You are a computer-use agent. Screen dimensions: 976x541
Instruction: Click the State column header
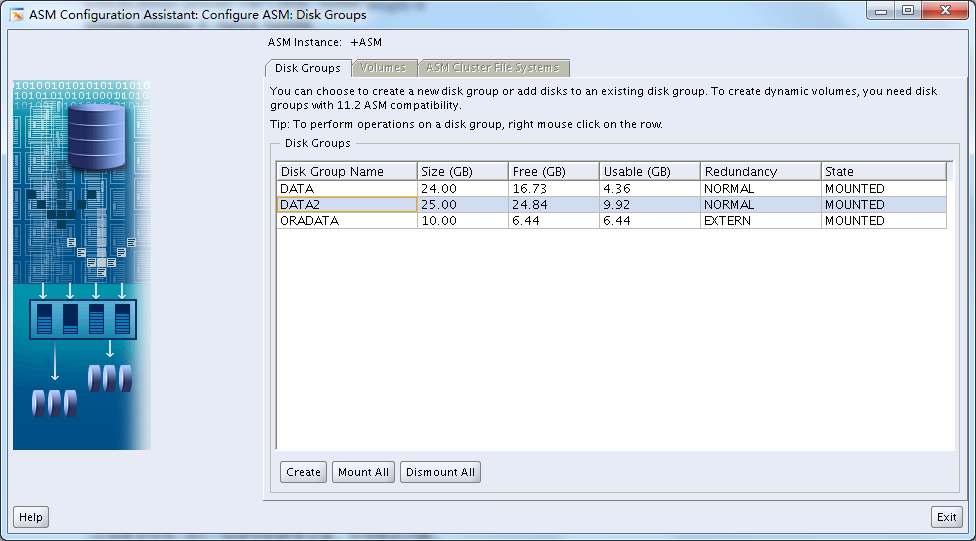pyautogui.click(x=884, y=171)
